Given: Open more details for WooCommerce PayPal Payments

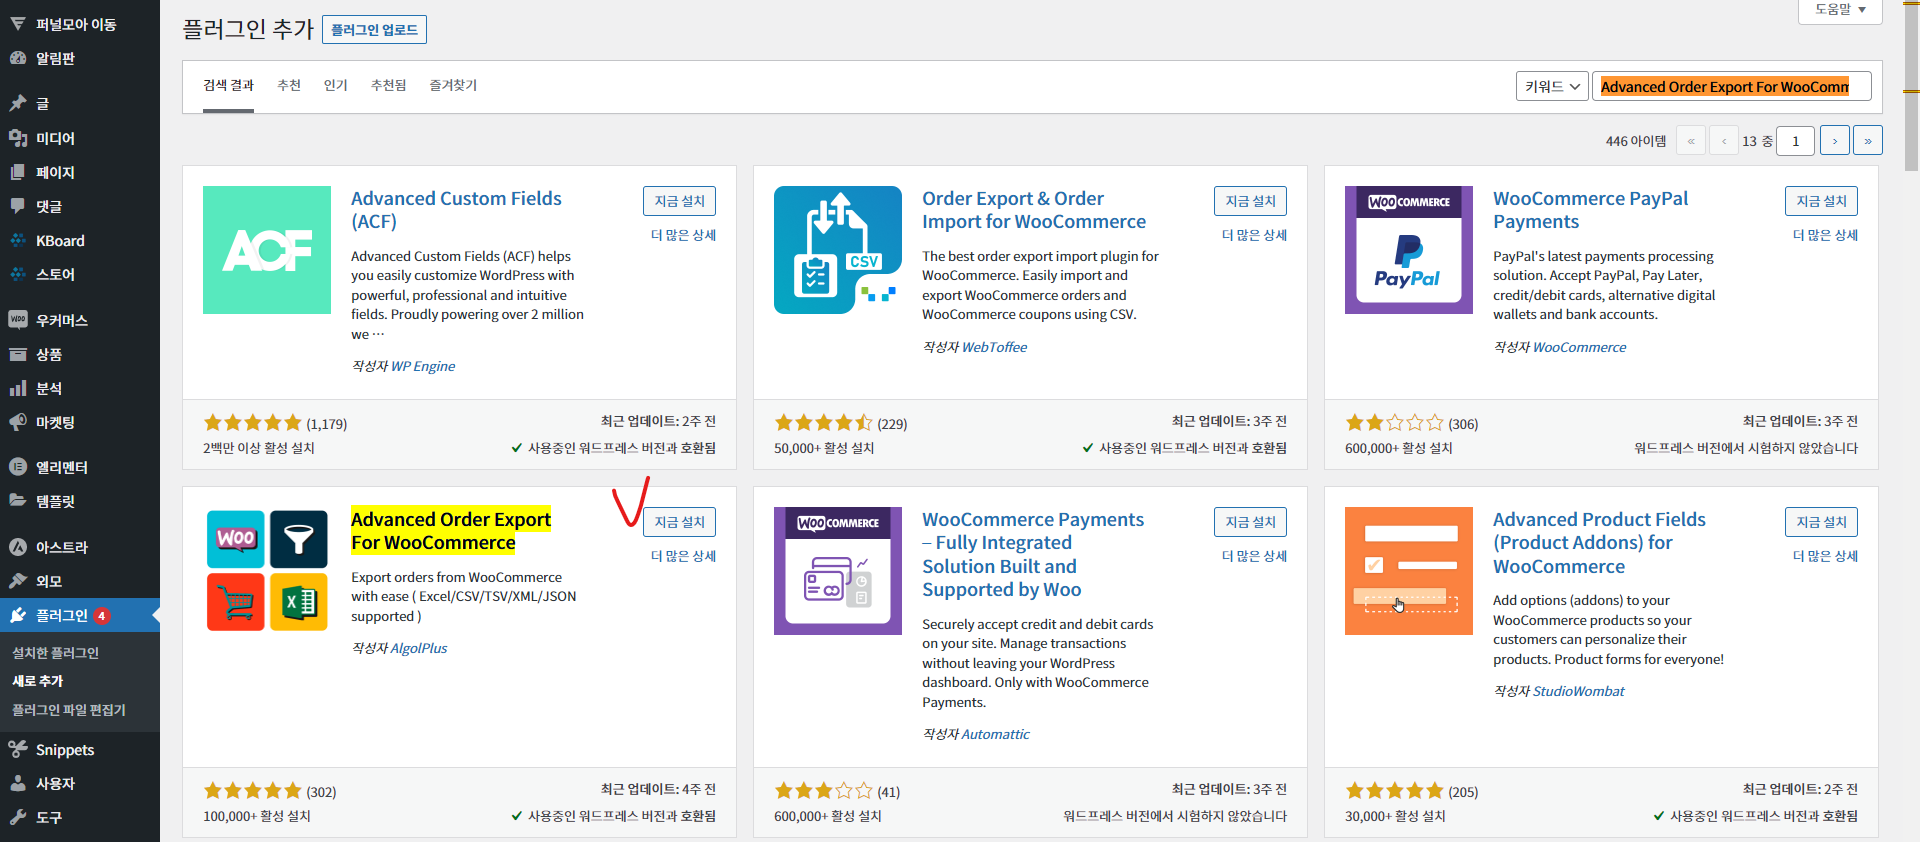Looking at the screenshot, I should tap(1825, 235).
